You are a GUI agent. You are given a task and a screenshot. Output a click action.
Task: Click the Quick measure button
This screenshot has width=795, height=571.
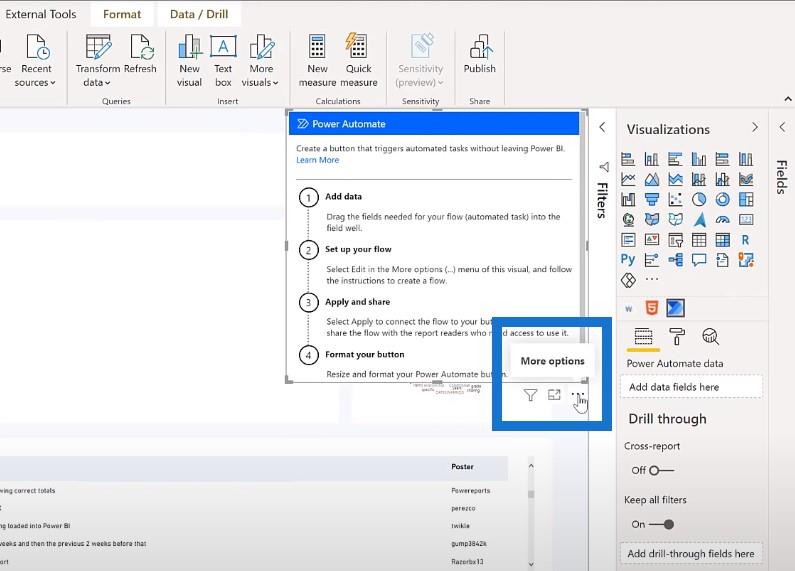click(358, 61)
